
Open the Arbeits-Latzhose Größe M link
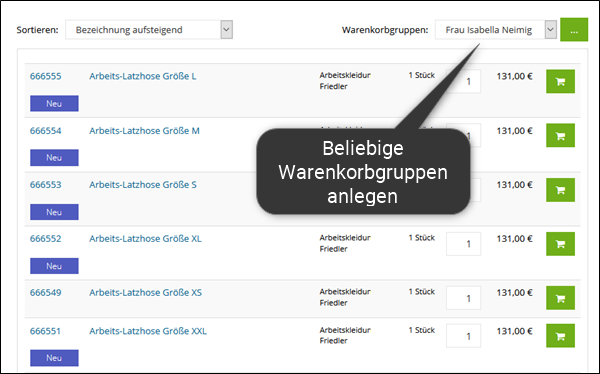coord(144,131)
